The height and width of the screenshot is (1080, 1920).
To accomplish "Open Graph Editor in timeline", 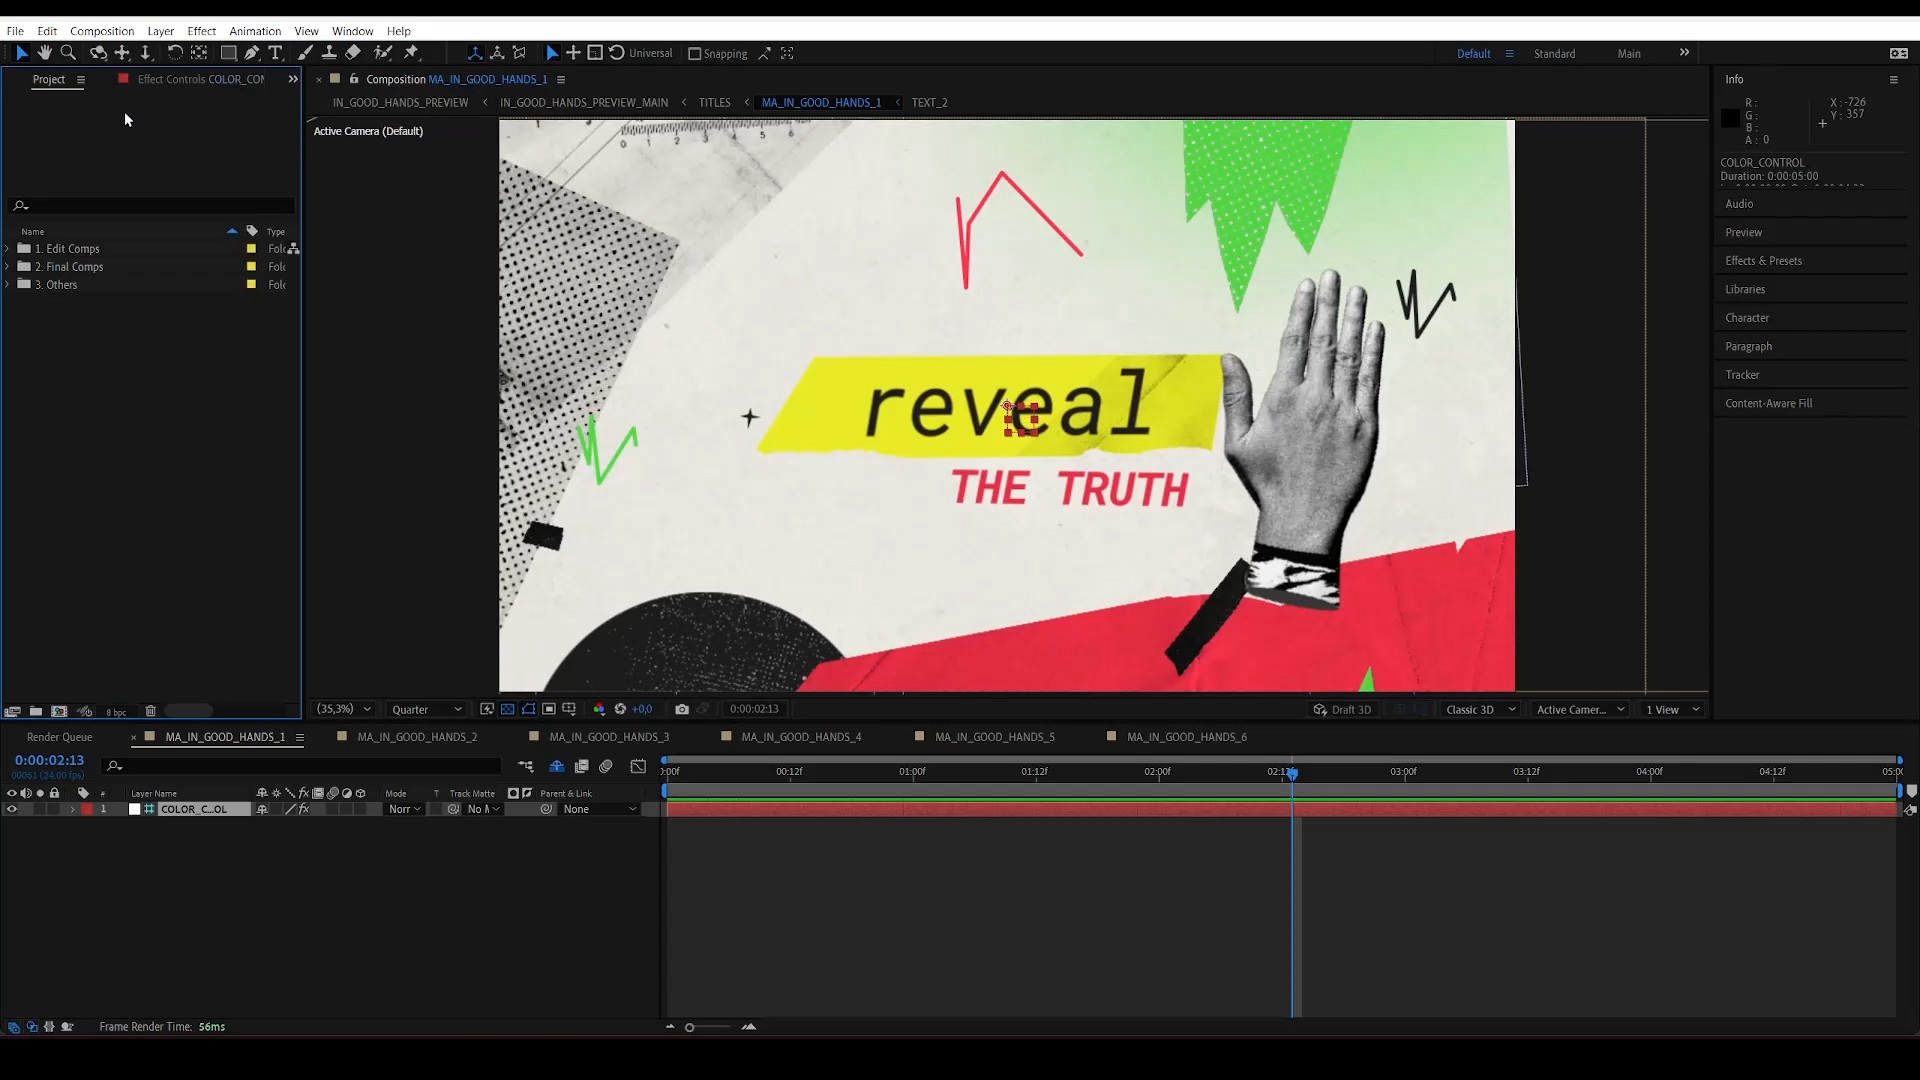I will (638, 767).
